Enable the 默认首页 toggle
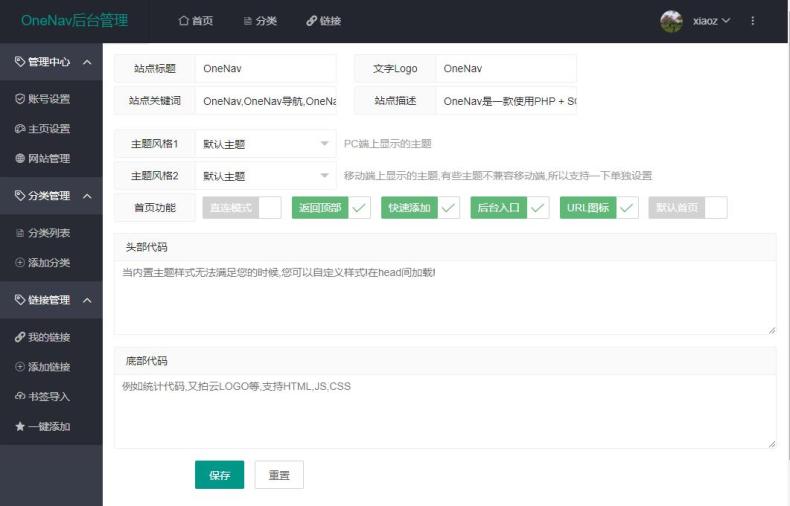Viewport: 790px width, 506px height. tap(688, 208)
